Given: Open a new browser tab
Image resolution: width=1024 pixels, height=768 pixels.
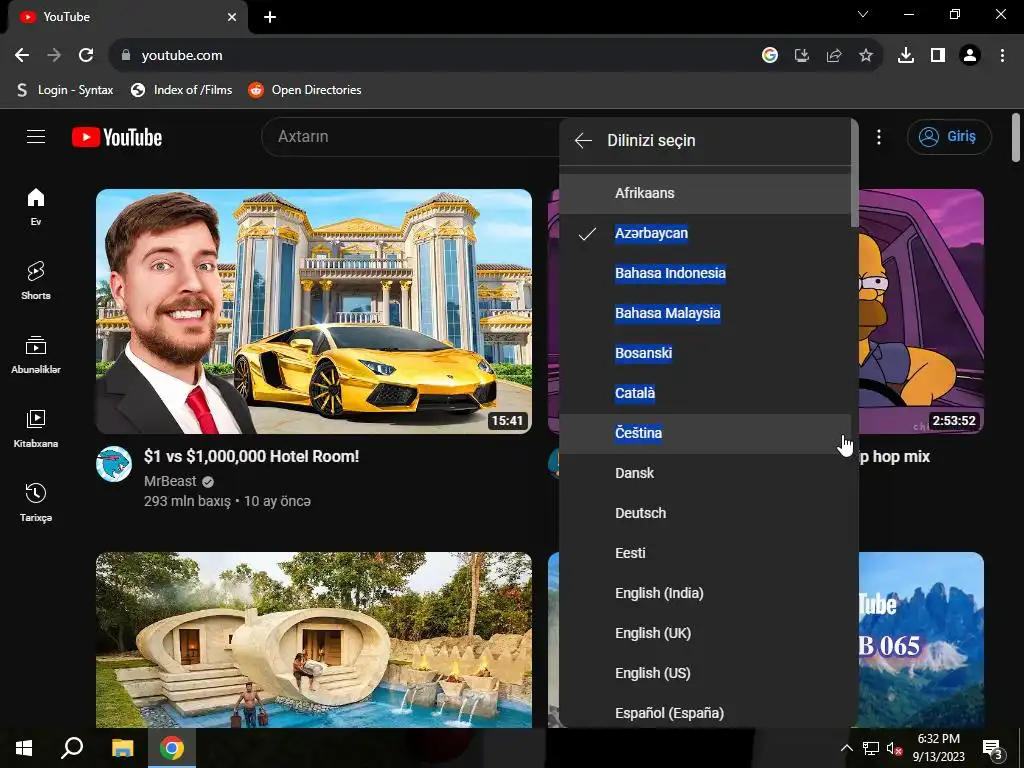Looking at the screenshot, I should click(270, 17).
